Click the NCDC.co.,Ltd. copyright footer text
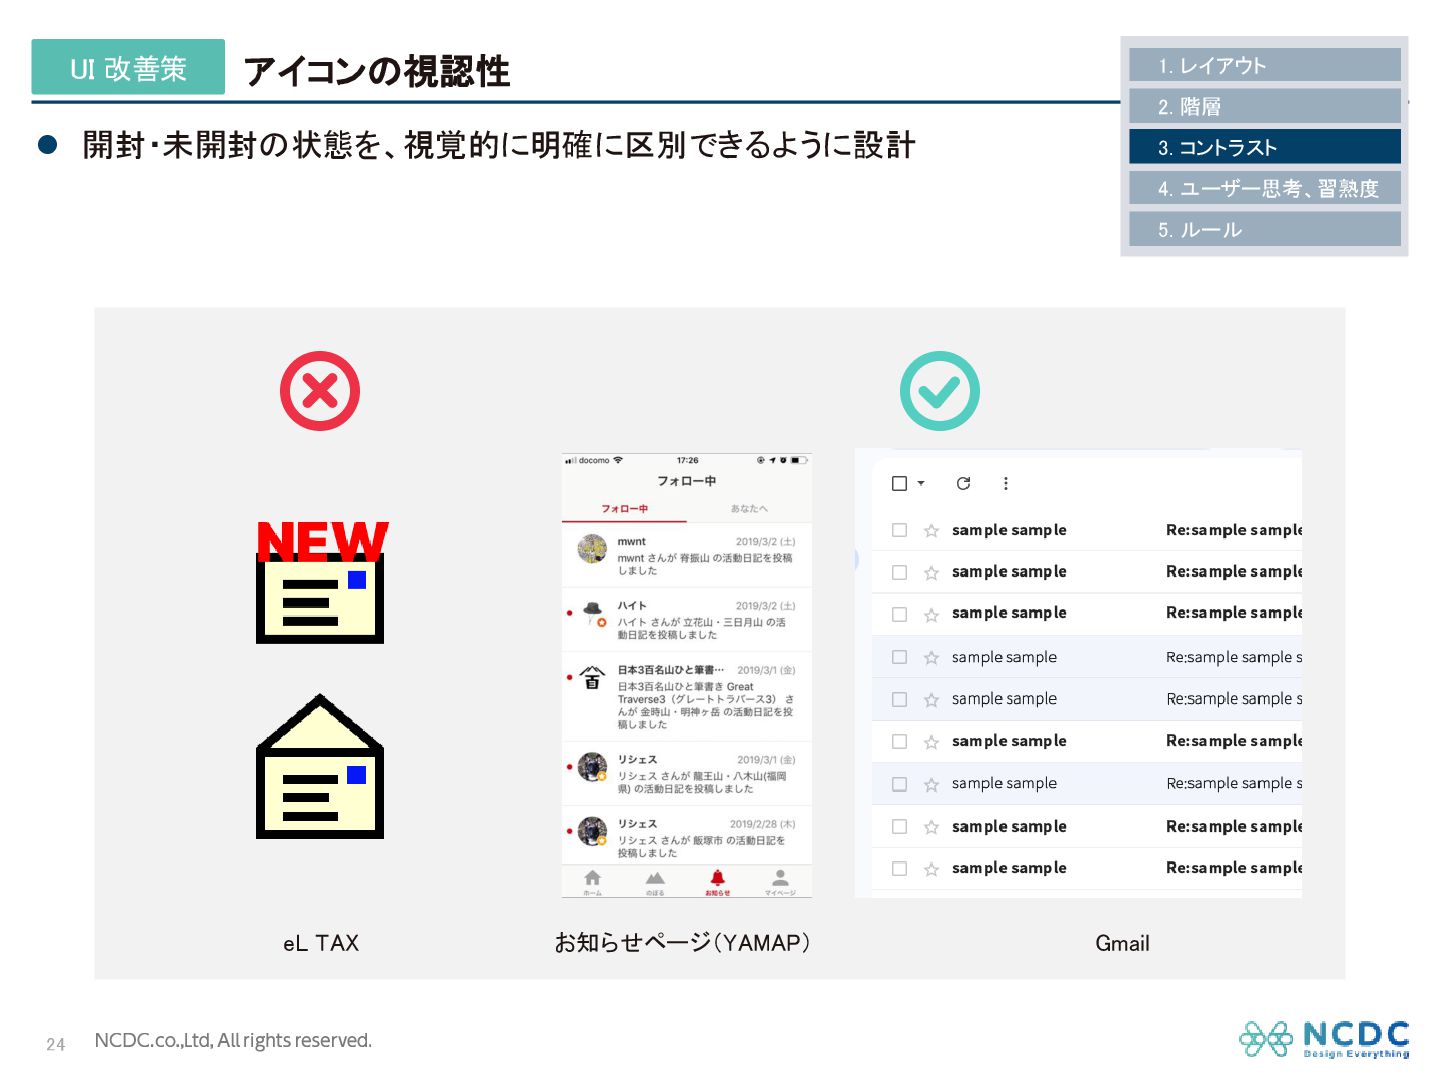 pyautogui.click(x=233, y=1040)
